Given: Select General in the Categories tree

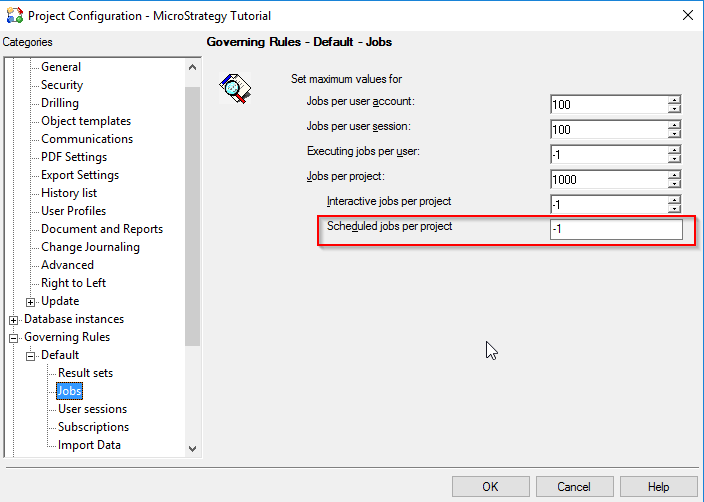Looking at the screenshot, I should (61, 67).
